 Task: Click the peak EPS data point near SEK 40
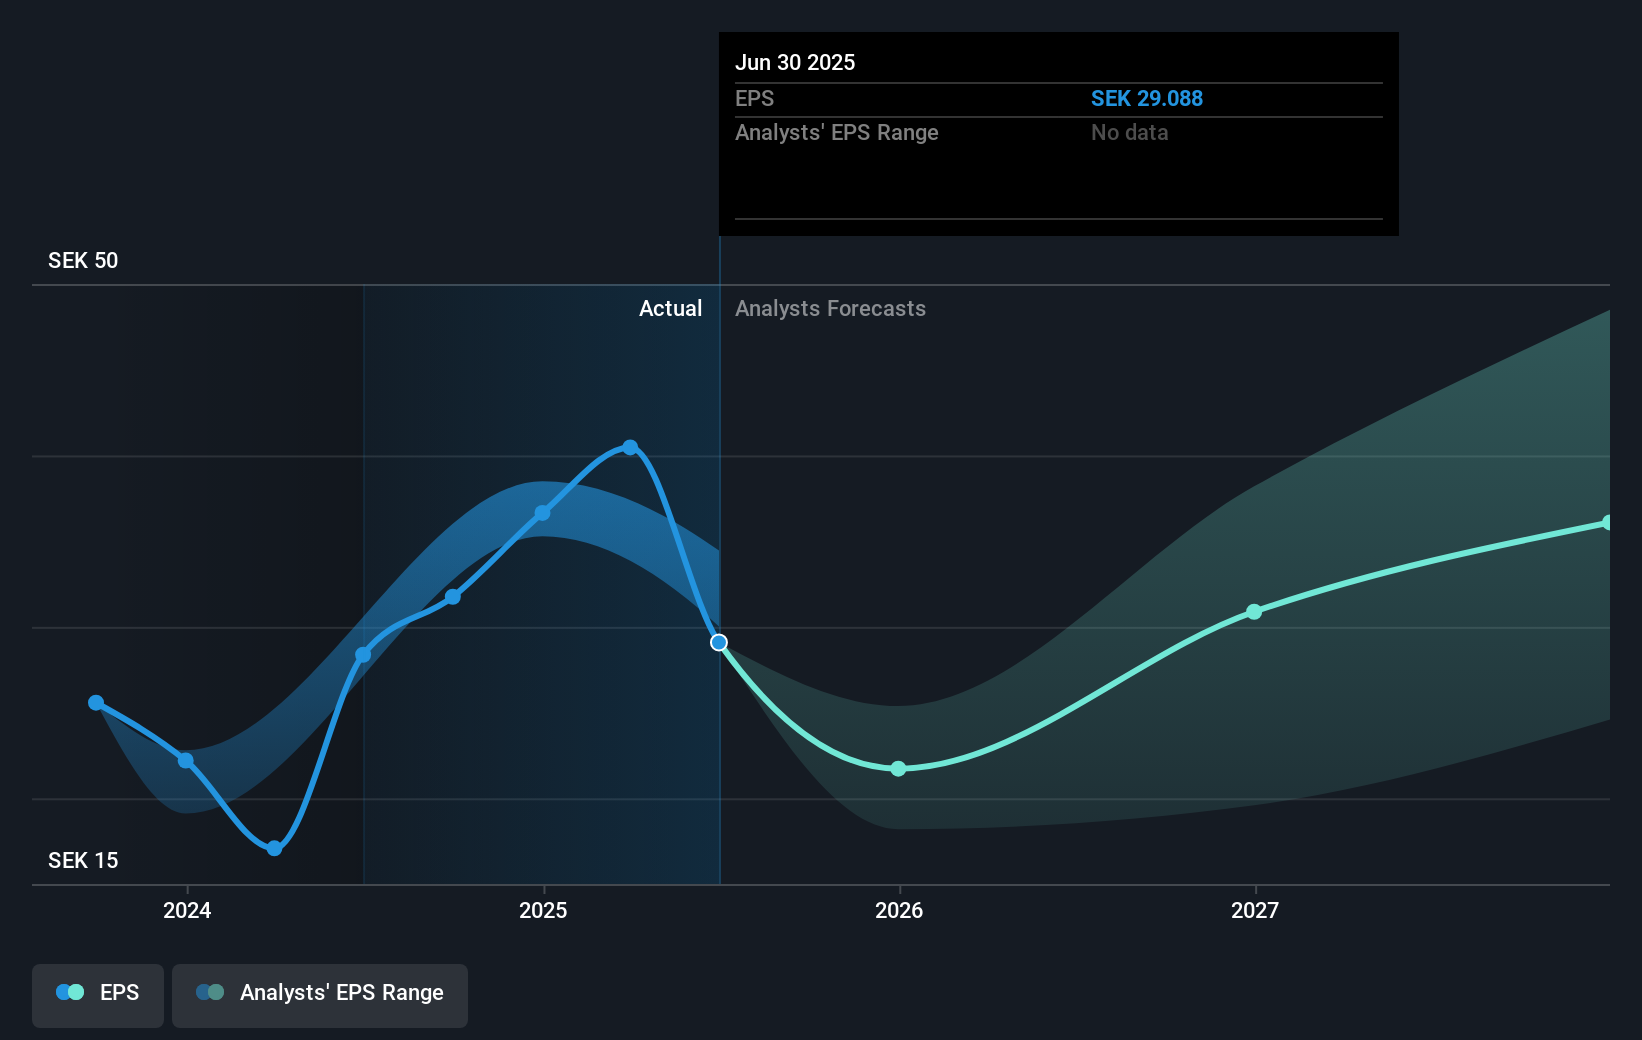point(629,447)
